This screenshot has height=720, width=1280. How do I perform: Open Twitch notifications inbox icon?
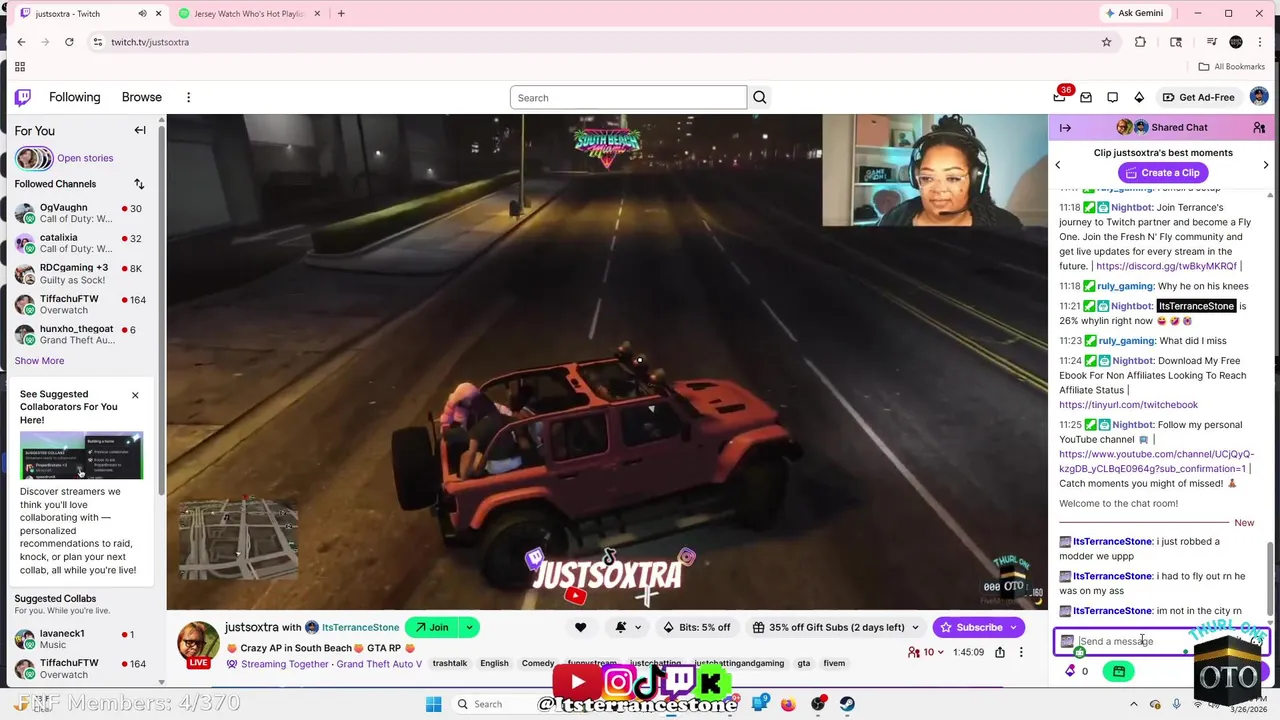tap(1086, 97)
